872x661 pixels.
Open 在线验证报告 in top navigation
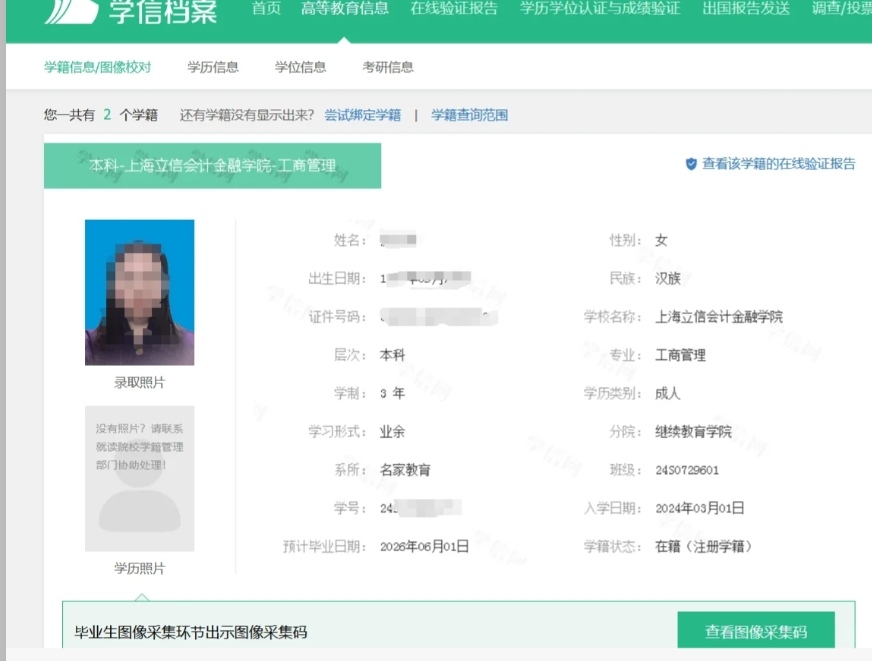click(x=454, y=8)
